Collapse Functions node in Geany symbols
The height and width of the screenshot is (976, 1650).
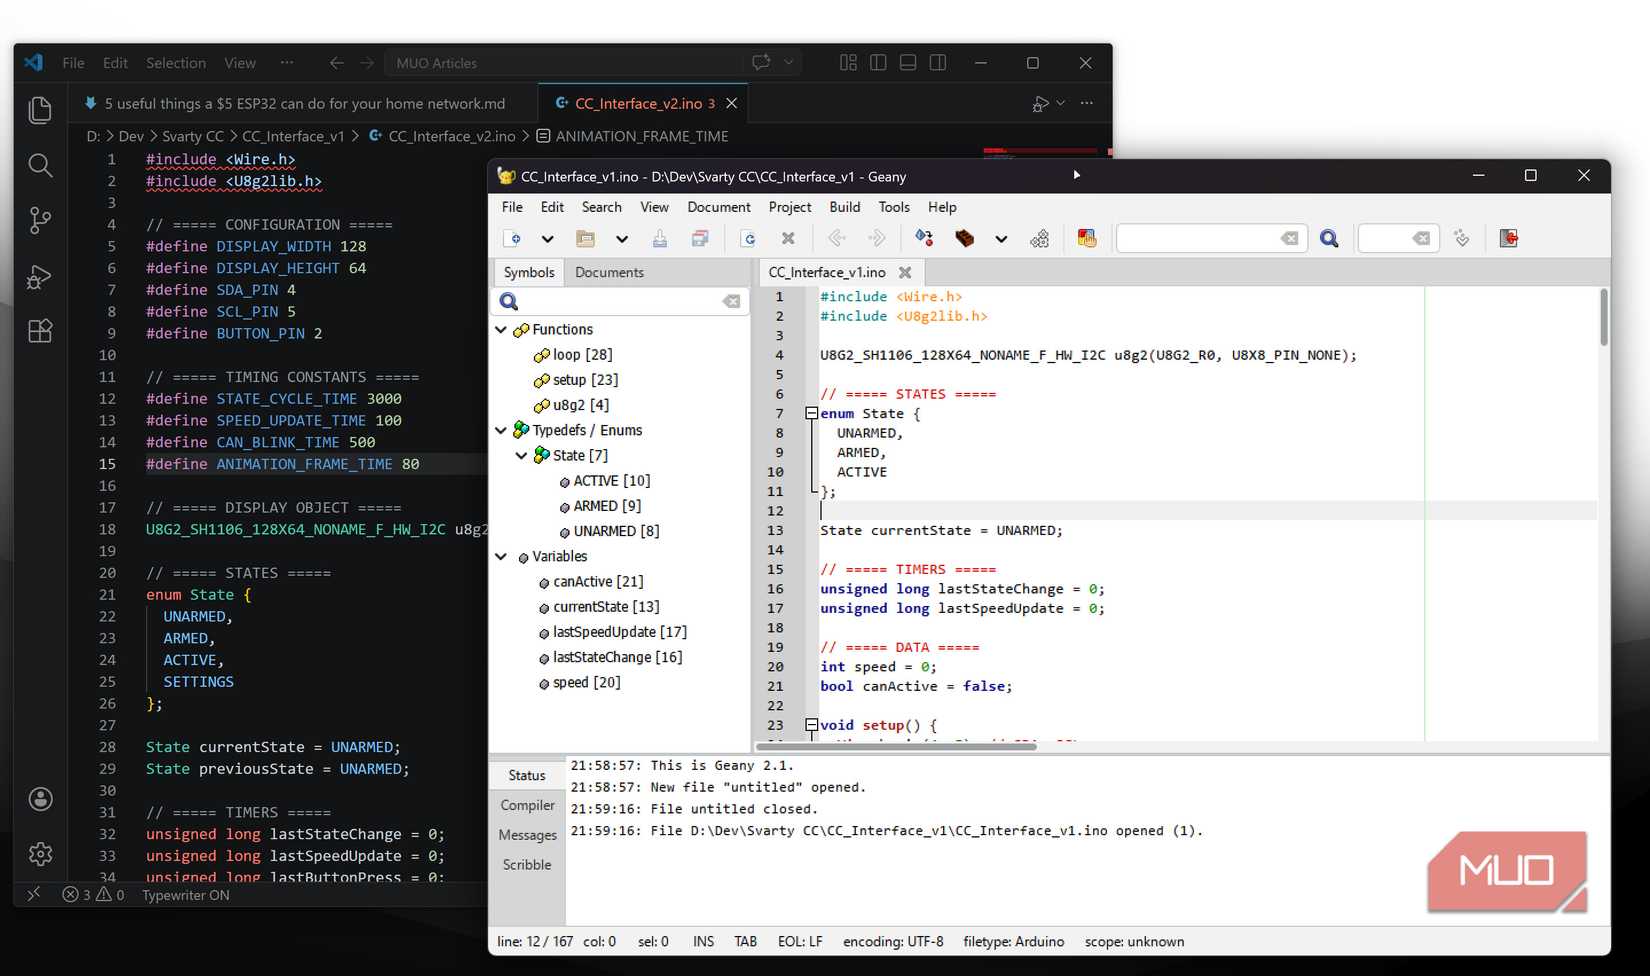(x=501, y=329)
